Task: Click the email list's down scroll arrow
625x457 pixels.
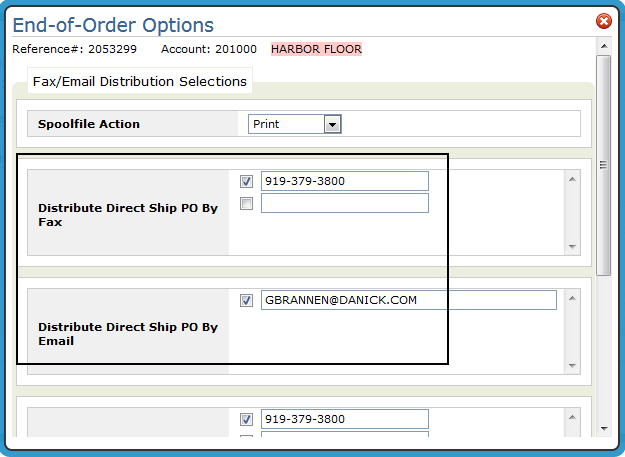Action: coord(572,366)
